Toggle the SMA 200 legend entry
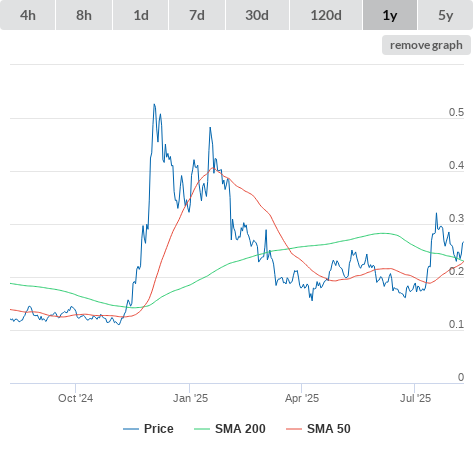474x455 pixels. coord(230,429)
